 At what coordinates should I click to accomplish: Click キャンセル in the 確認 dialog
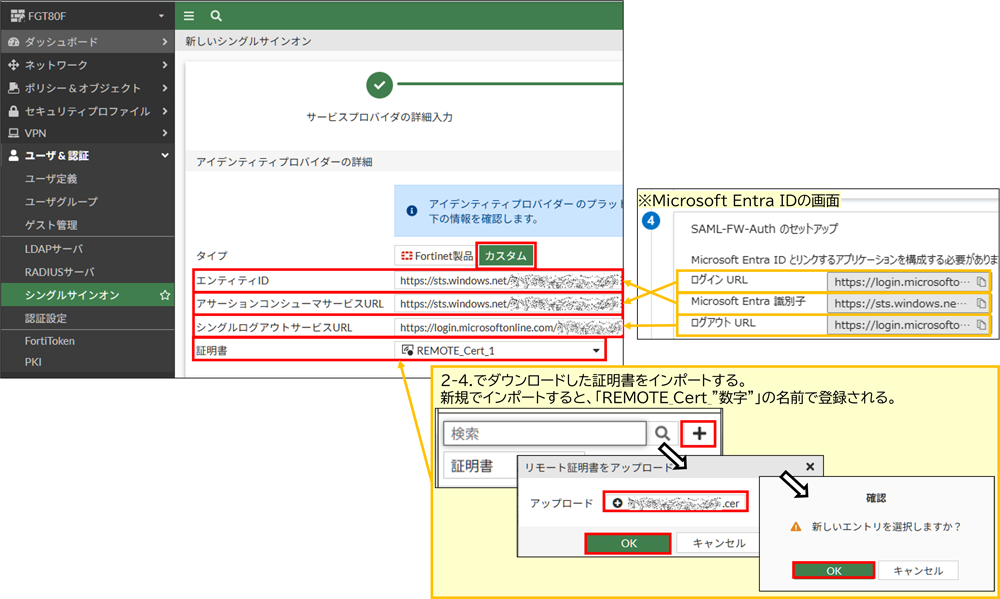pyautogui.click(x=918, y=571)
